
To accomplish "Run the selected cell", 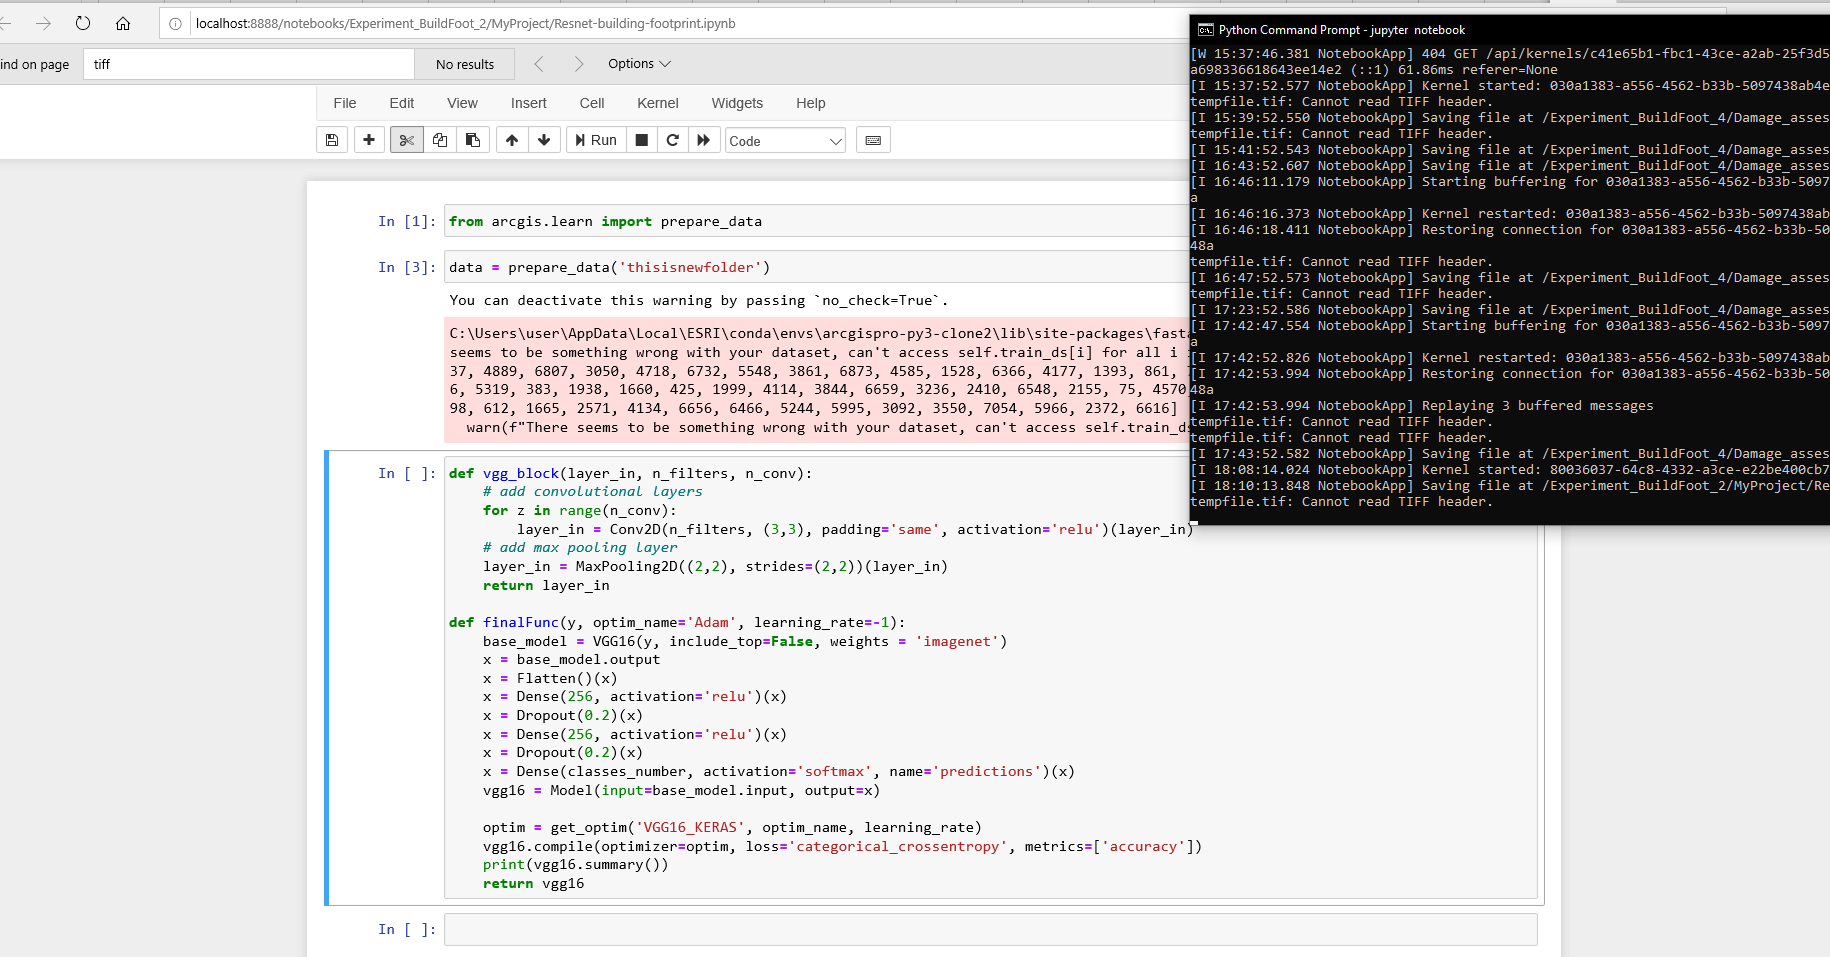I will pos(596,140).
